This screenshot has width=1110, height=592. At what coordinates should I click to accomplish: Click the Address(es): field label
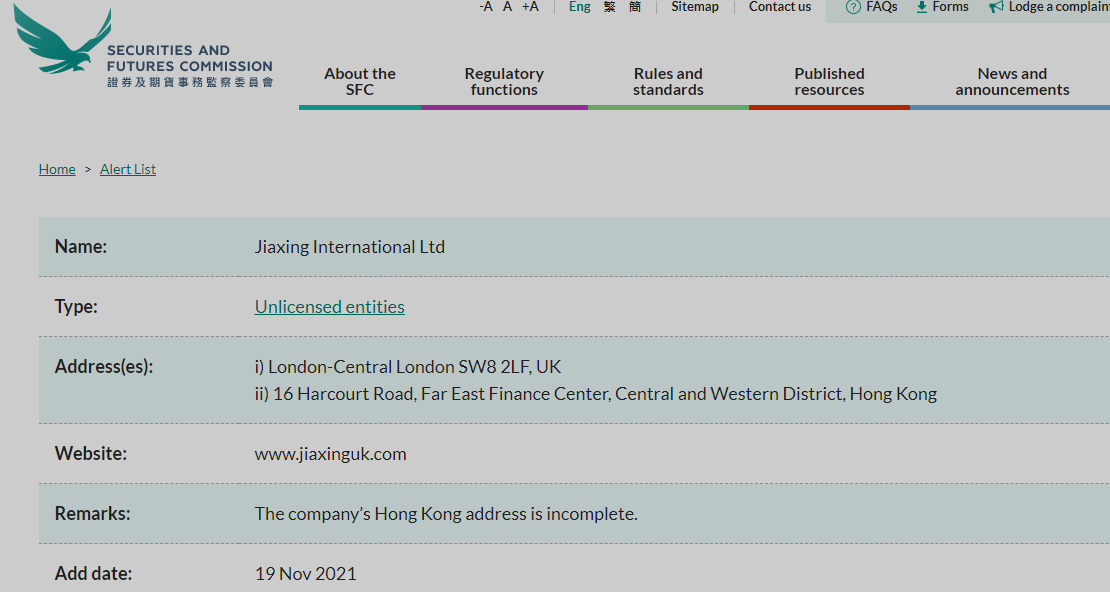(x=104, y=367)
